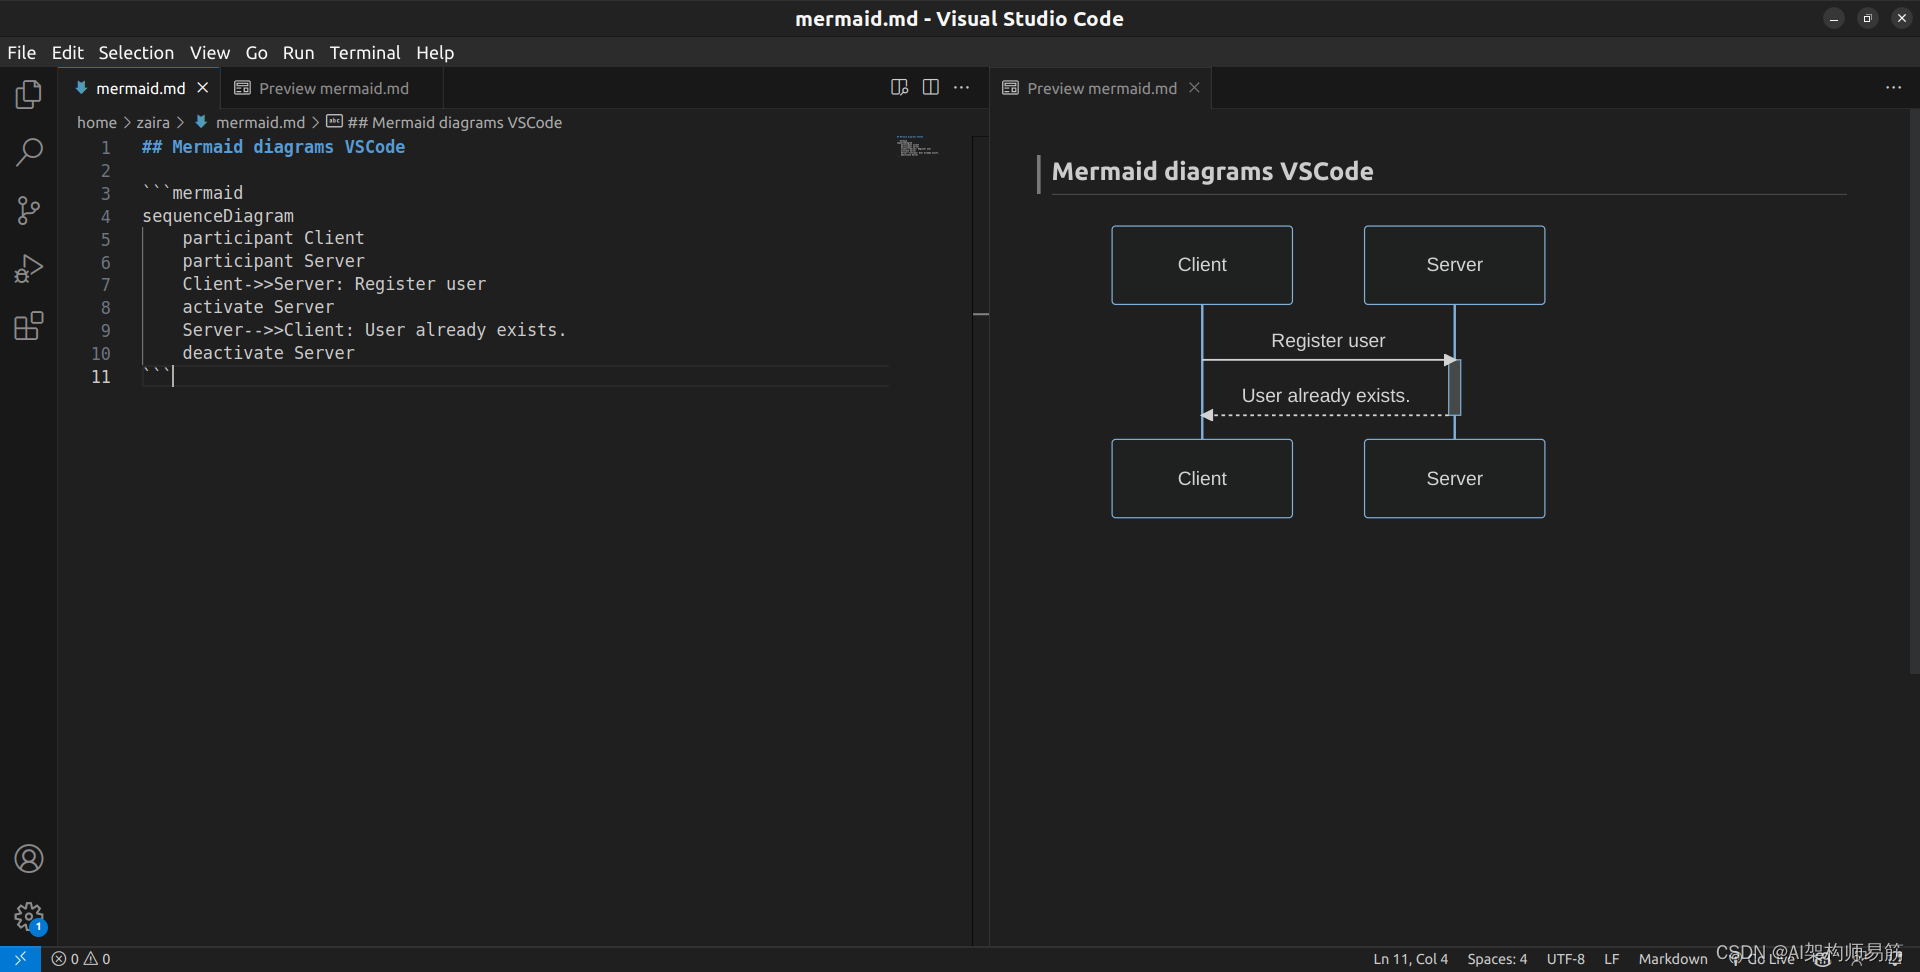Click the bottom Client box in diagram
Image resolution: width=1920 pixels, height=972 pixels.
(1202, 479)
